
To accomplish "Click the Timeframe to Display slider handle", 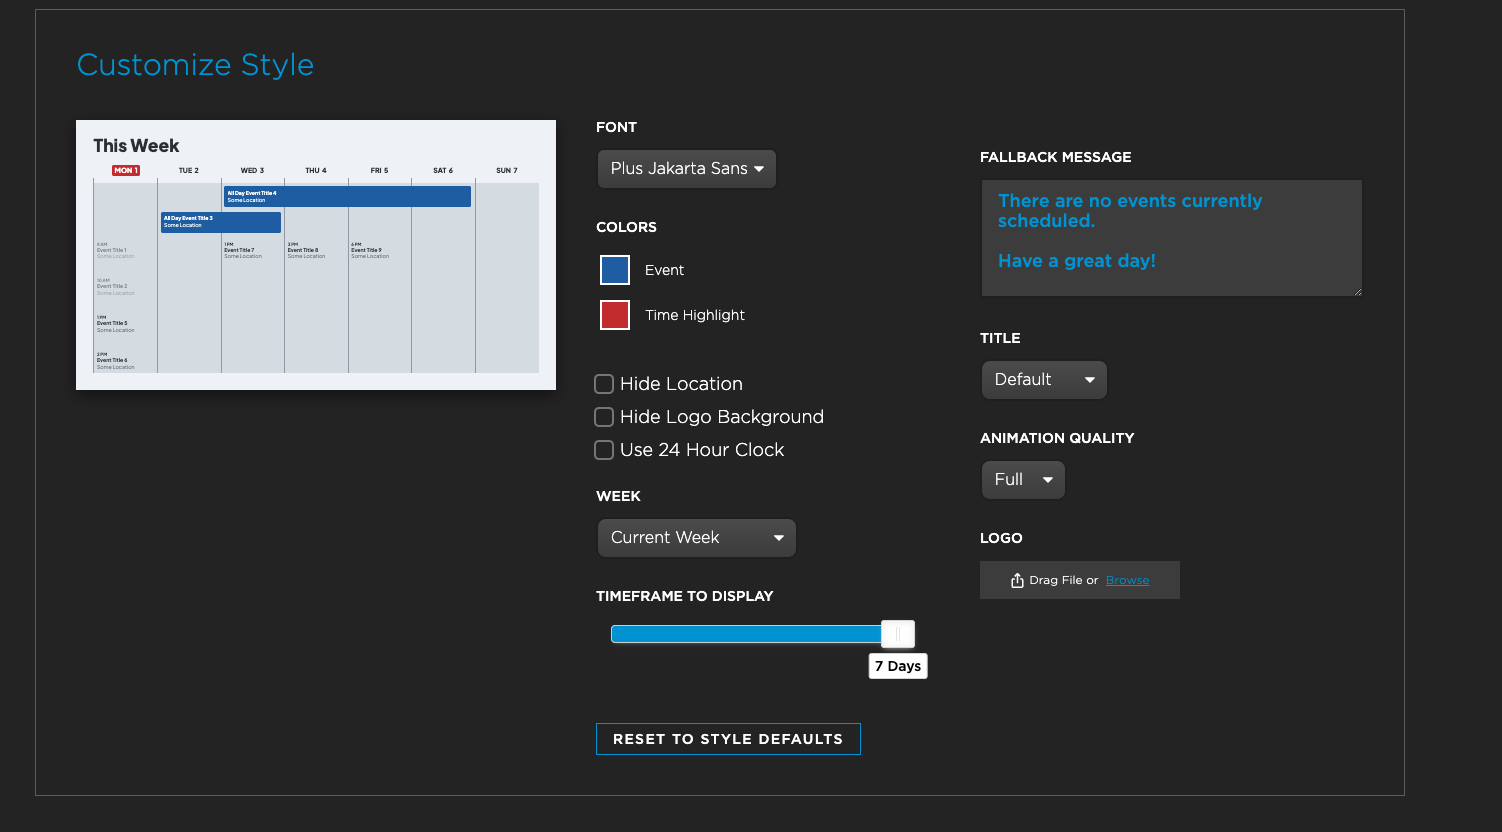I will click(898, 634).
